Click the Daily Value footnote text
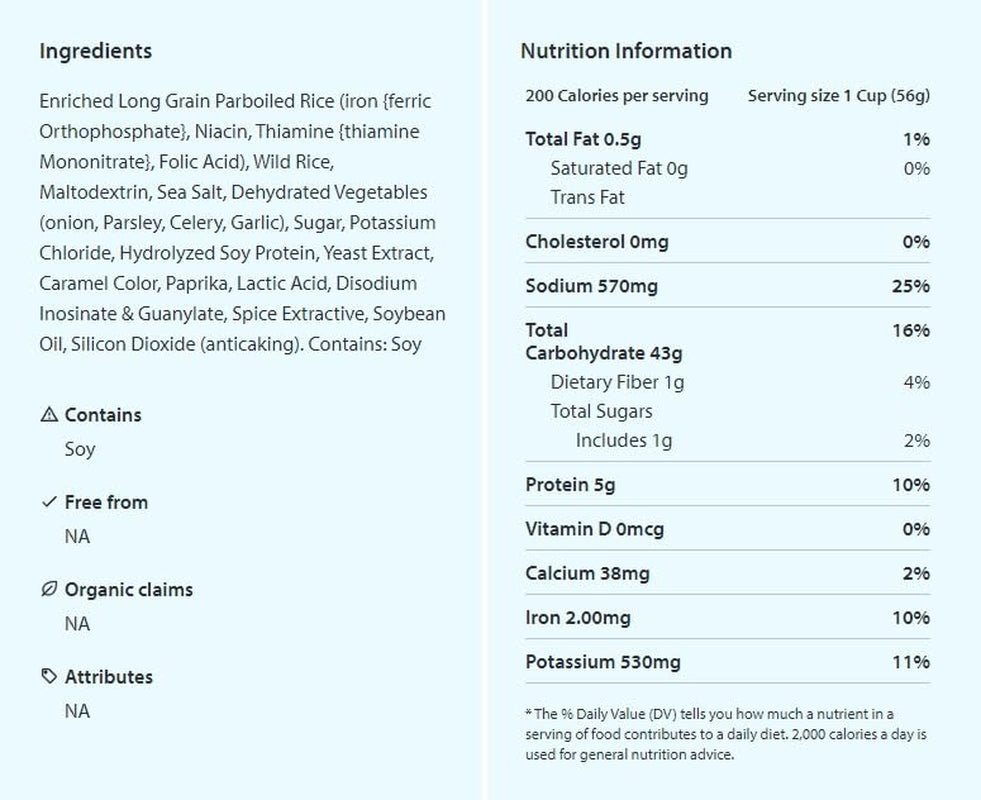Viewport: 981px width, 800px height. click(x=726, y=734)
